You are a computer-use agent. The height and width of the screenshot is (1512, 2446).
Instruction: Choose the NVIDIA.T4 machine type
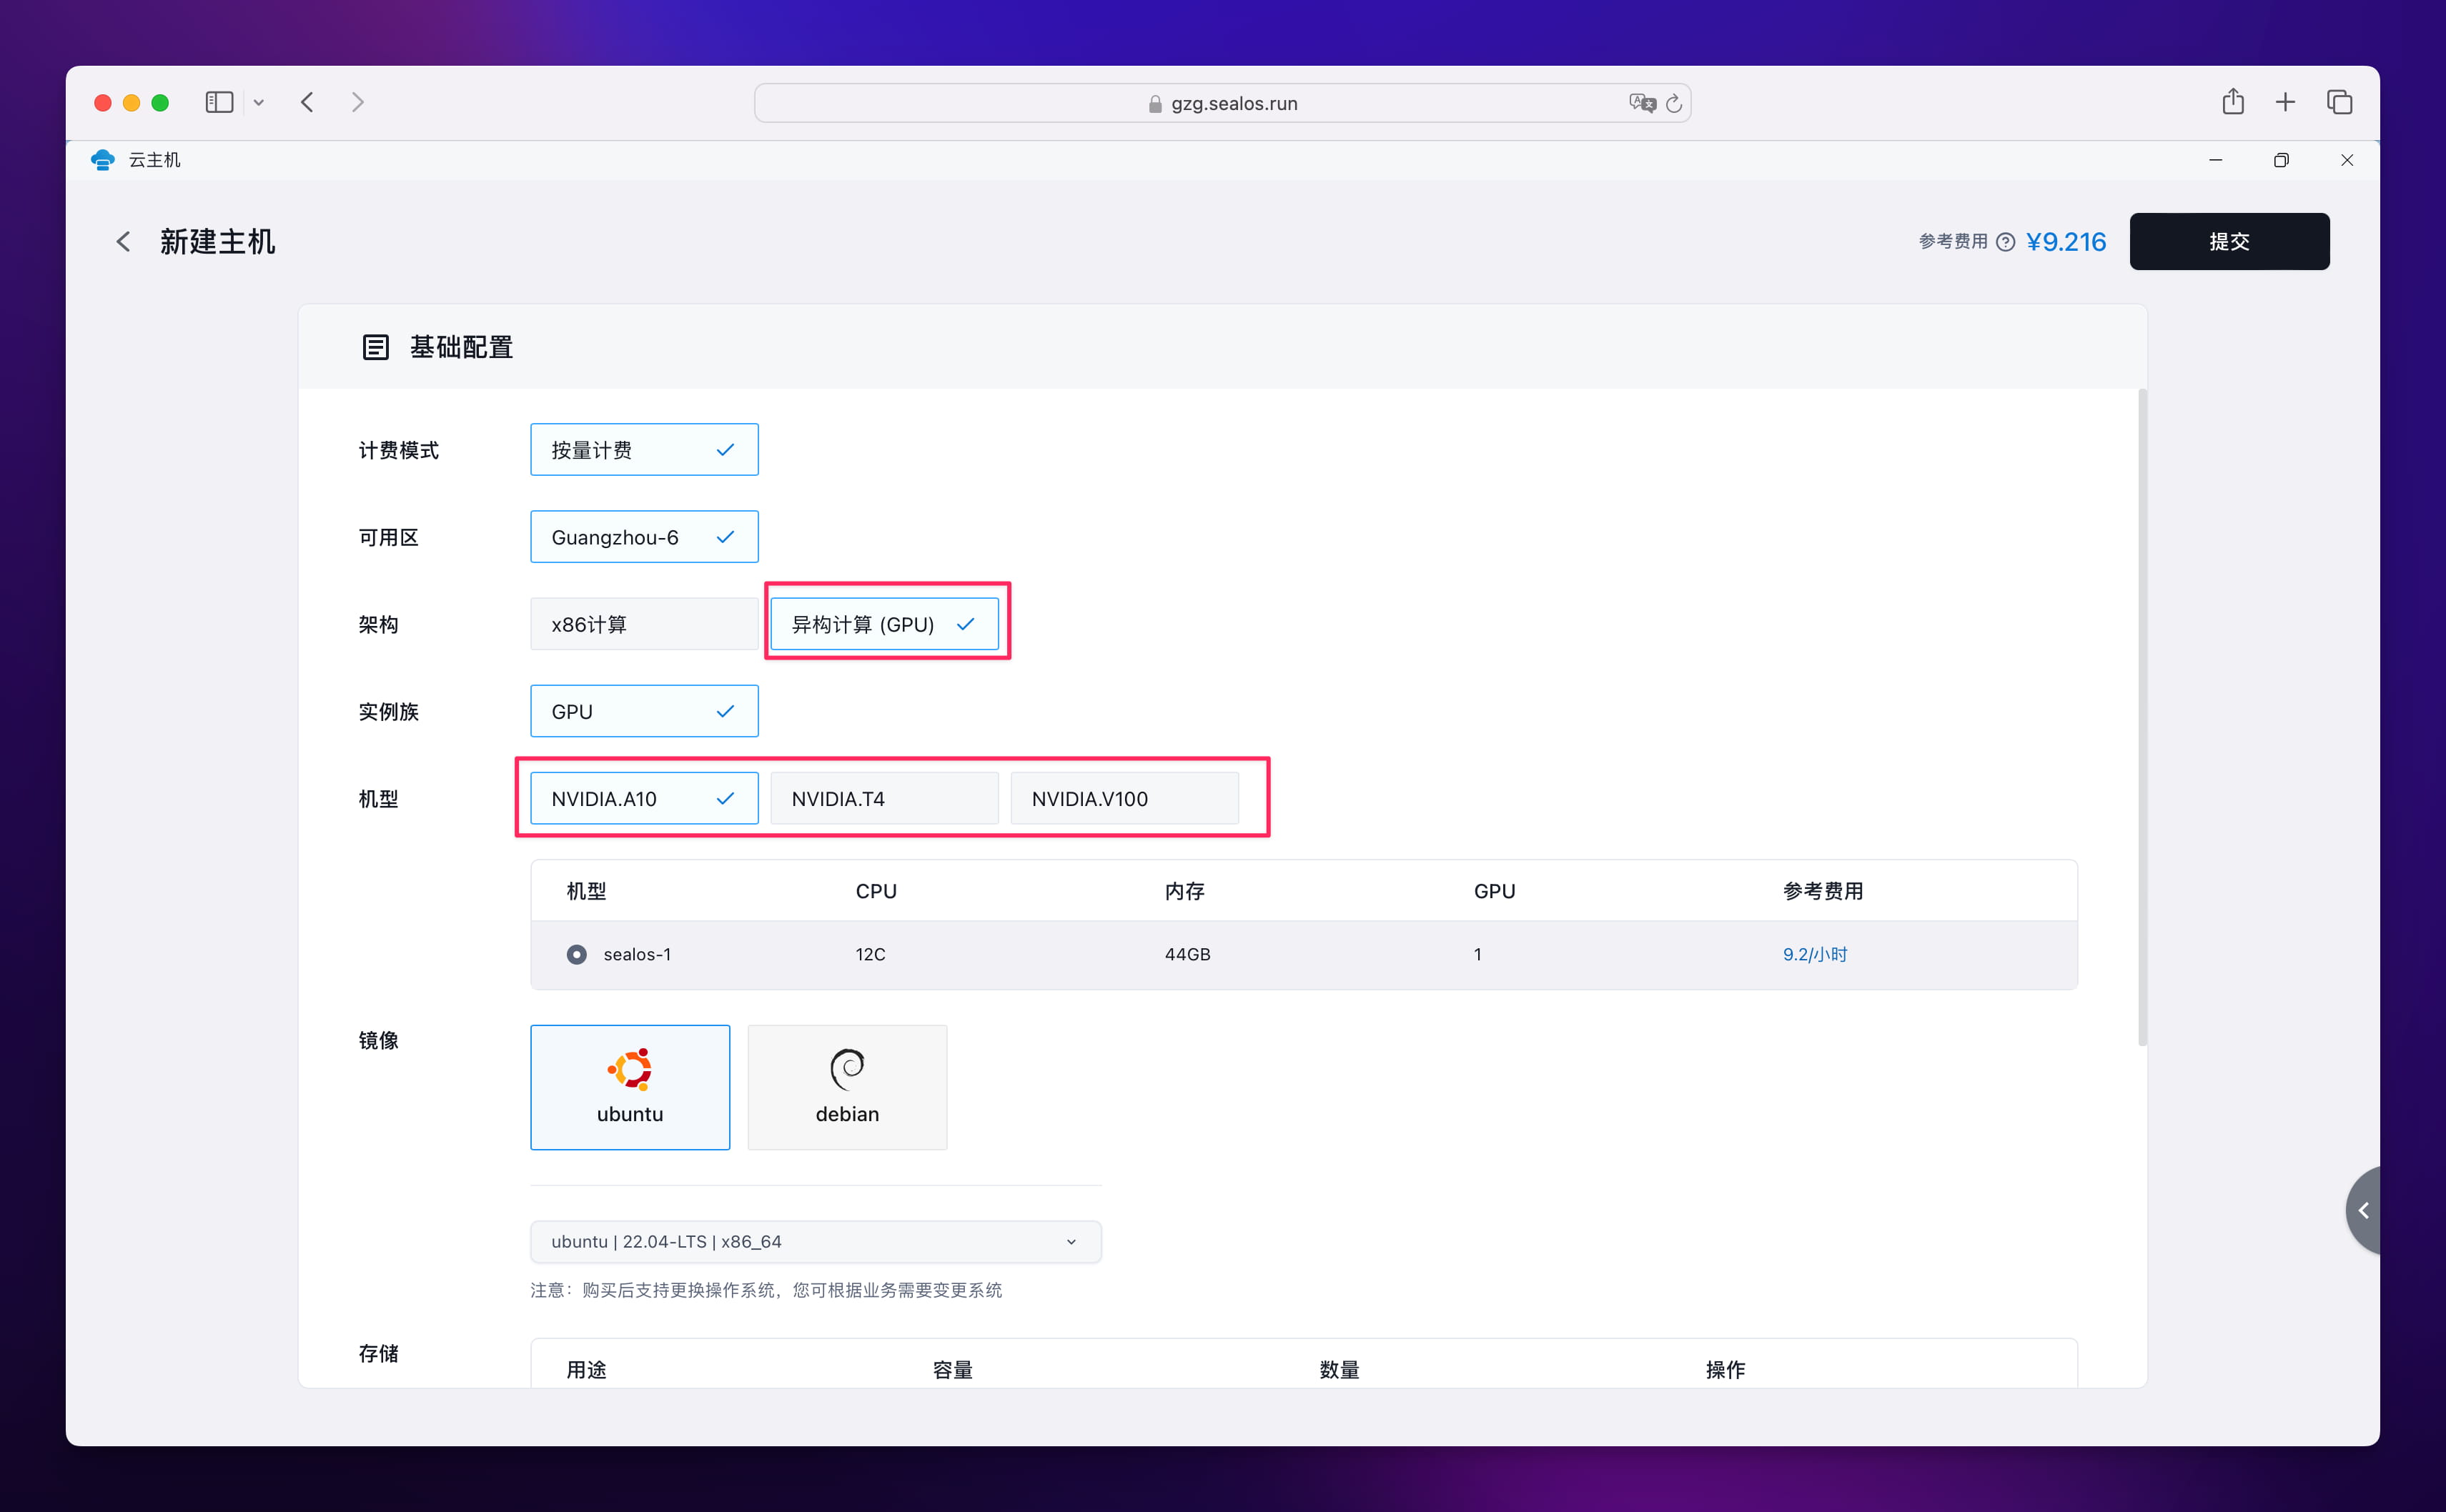click(884, 798)
